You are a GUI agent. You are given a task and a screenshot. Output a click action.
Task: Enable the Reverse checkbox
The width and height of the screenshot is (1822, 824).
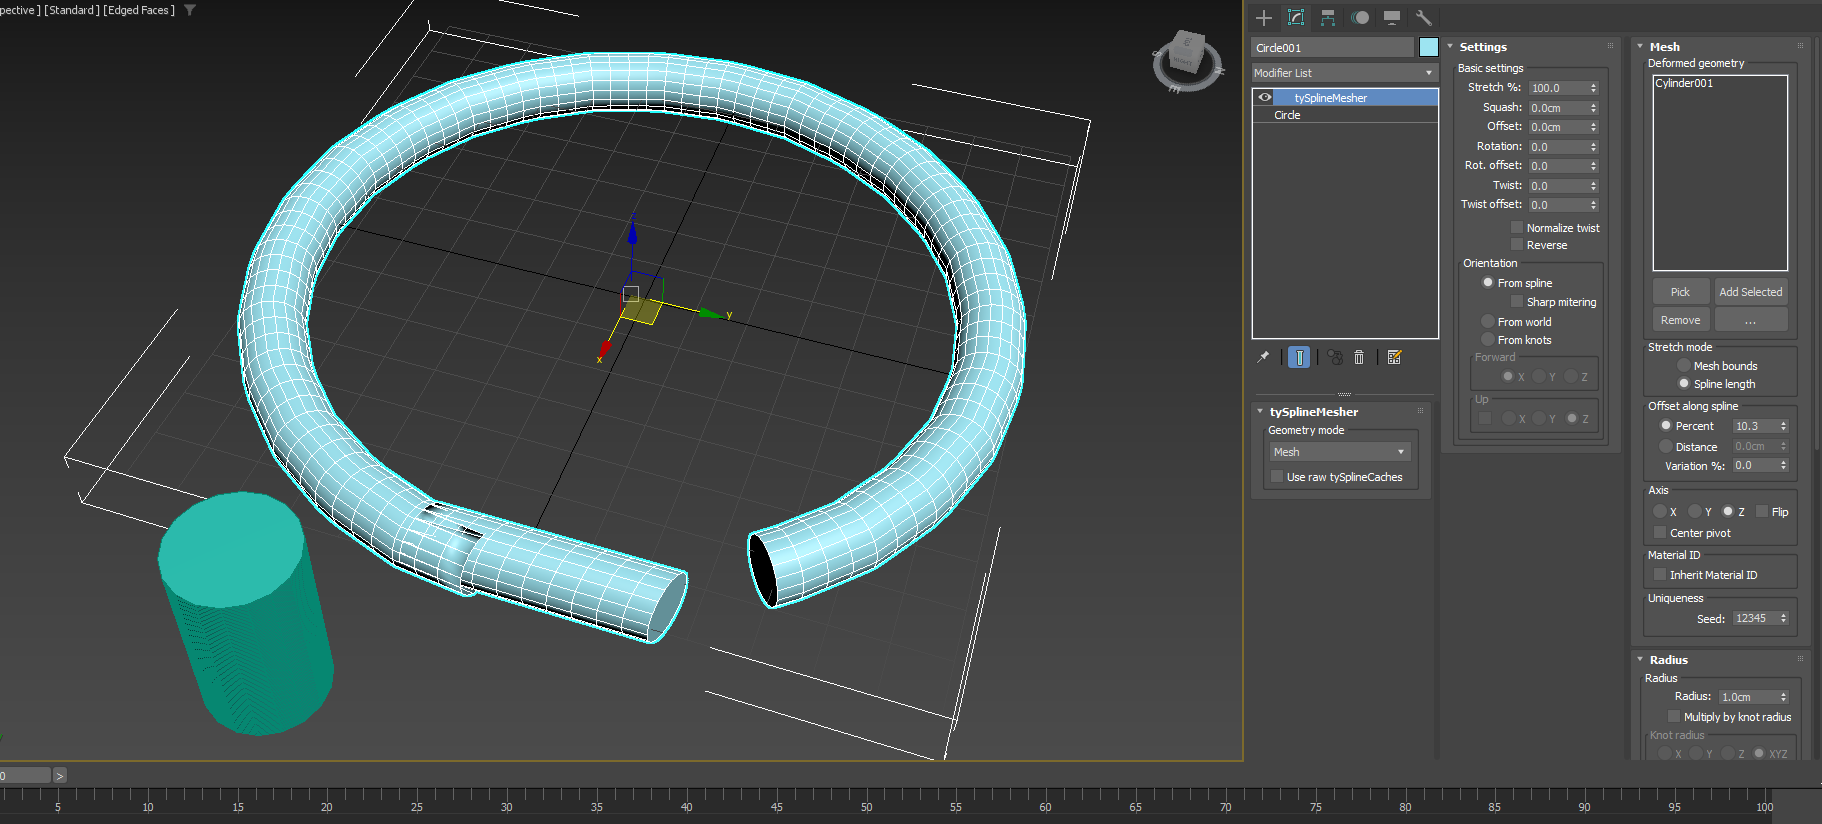point(1517,245)
